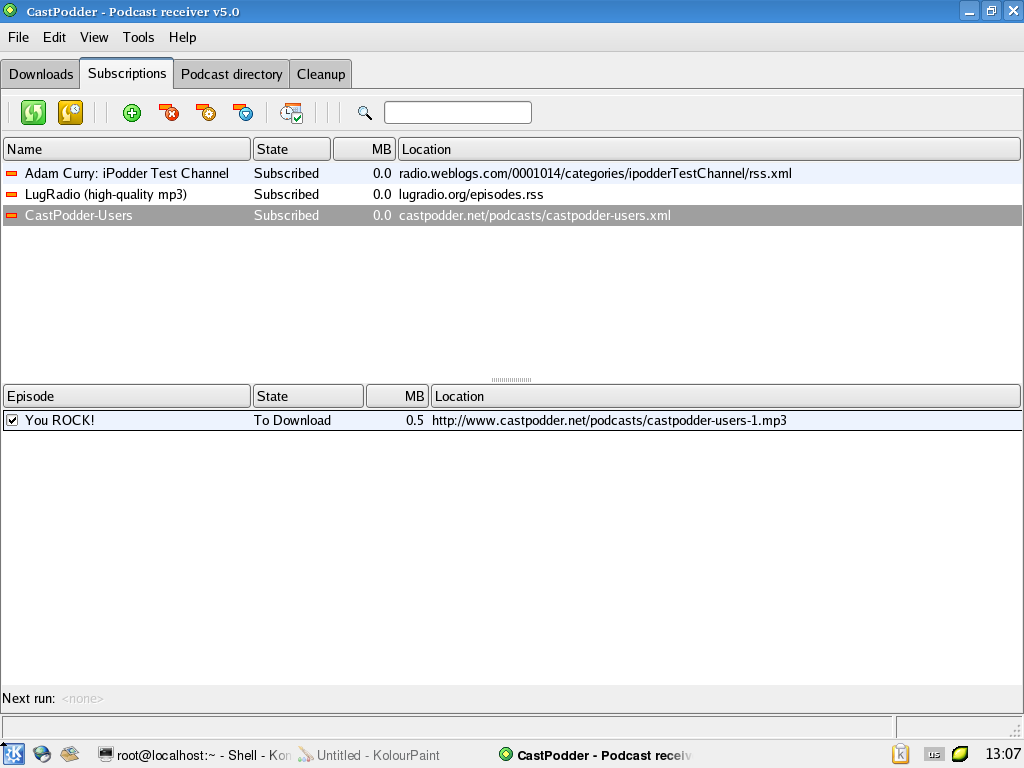1024x768 pixels.
Task: Click the Next run <none> value
Action: pyautogui.click(x=82, y=699)
